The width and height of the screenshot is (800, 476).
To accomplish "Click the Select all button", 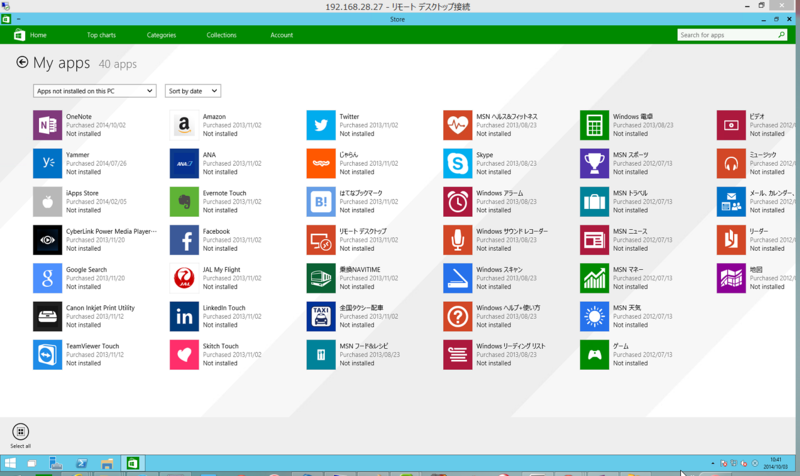I will coord(20,435).
